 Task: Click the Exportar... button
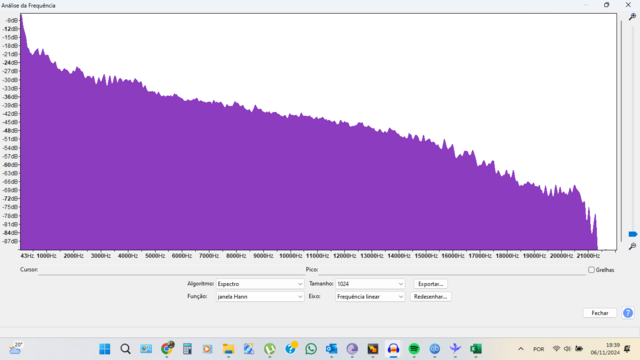[430, 284]
